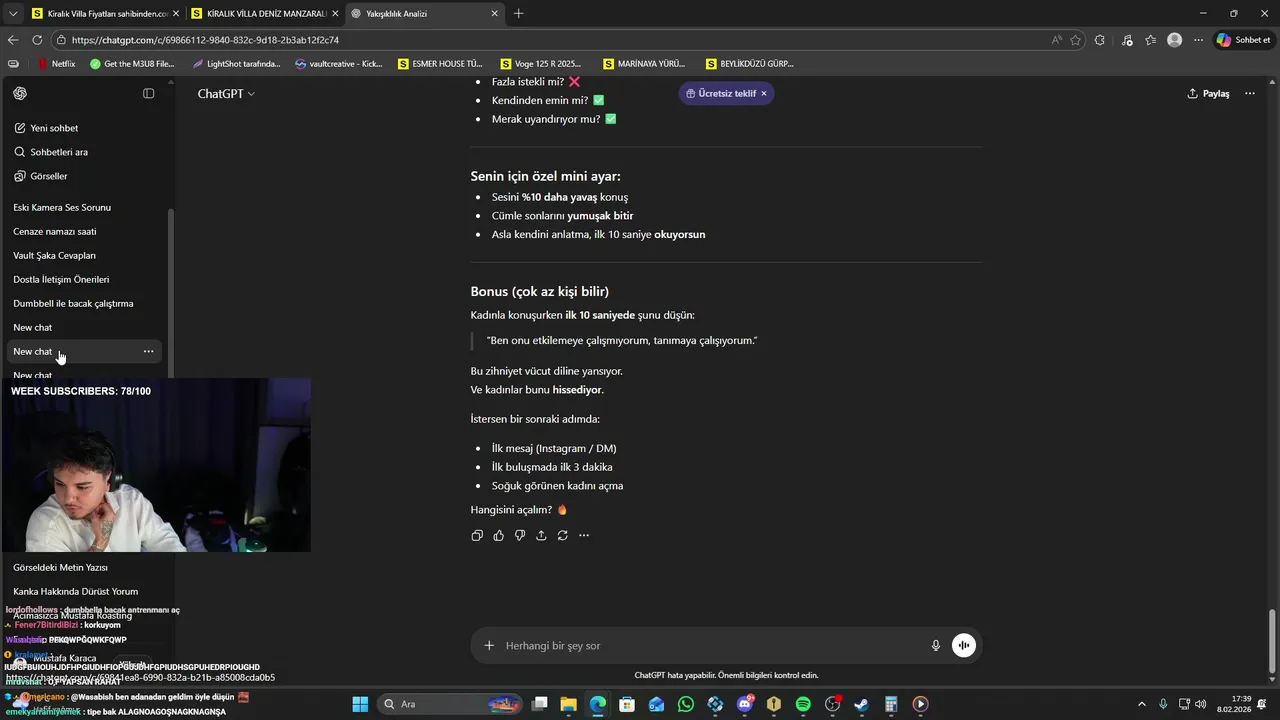Open chat Cenaze namazı saati
This screenshot has height=720, width=1280.
click(x=55, y=231)
